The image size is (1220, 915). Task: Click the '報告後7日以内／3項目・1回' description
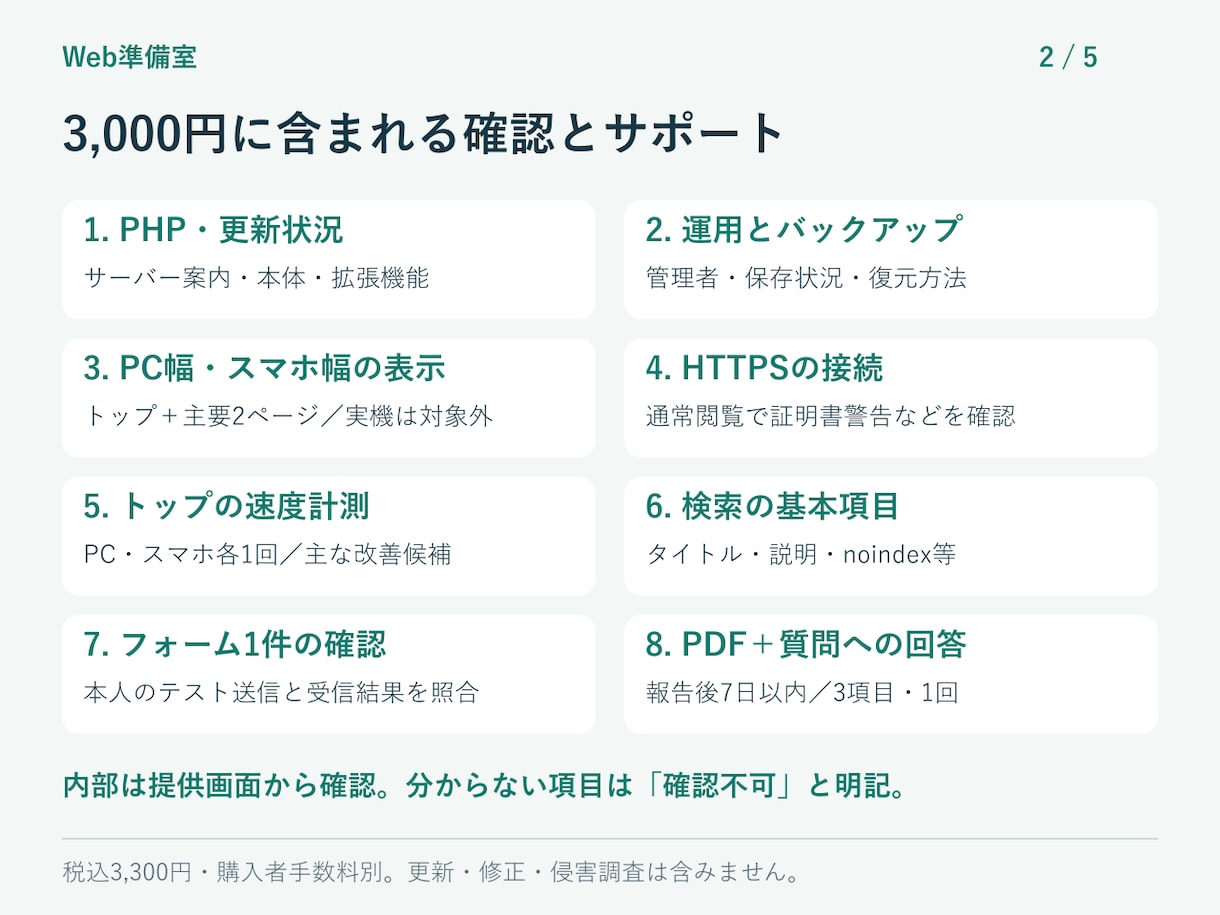point(802,692)
